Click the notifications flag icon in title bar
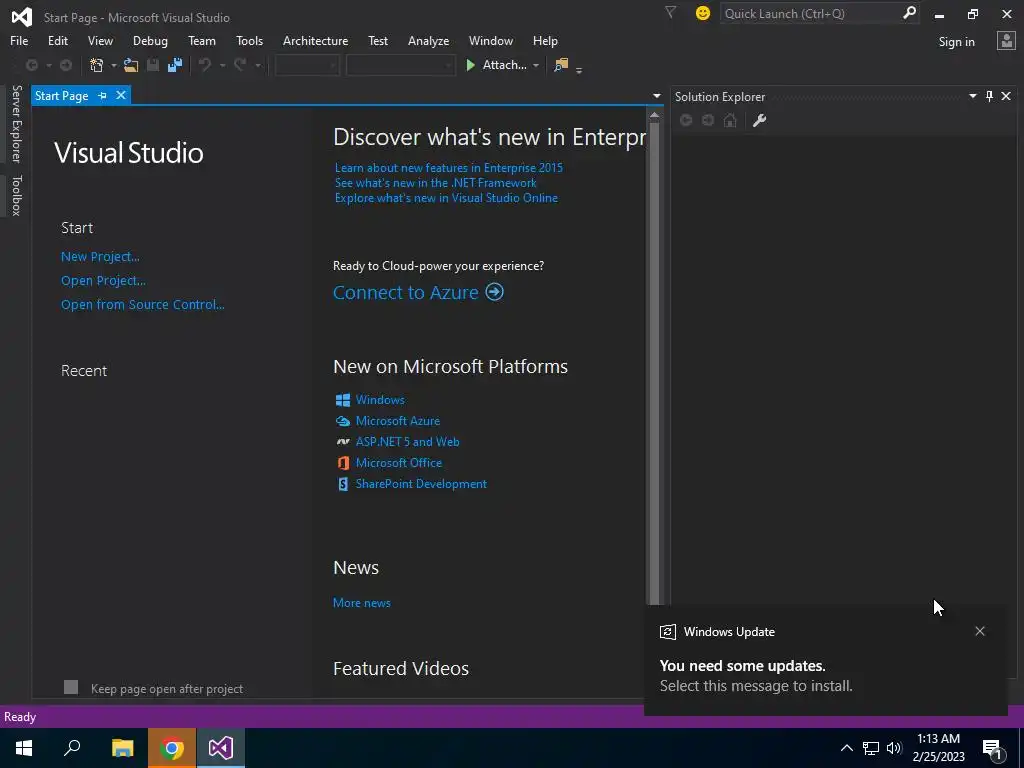 [670, 12]
